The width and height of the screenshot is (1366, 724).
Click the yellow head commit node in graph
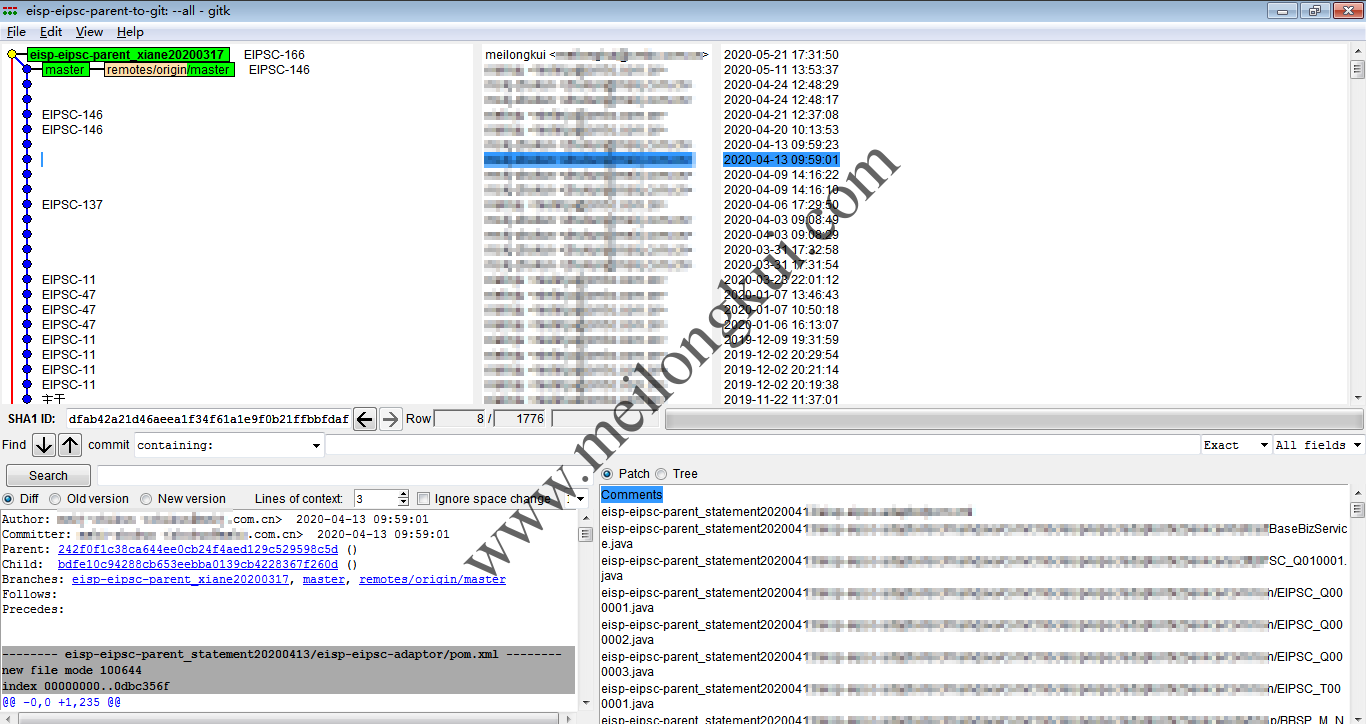pyautogui.click(x=12, y=55)
